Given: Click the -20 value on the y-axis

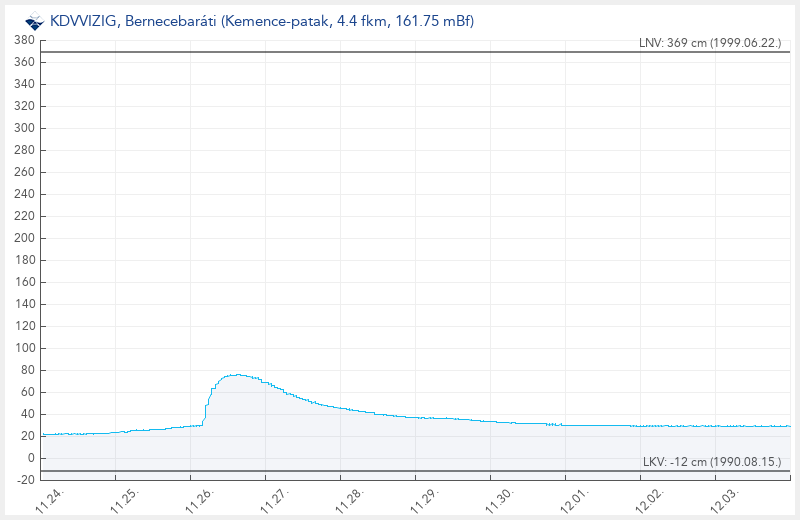Looking at the screenshot, I should (x=25, y=480).
